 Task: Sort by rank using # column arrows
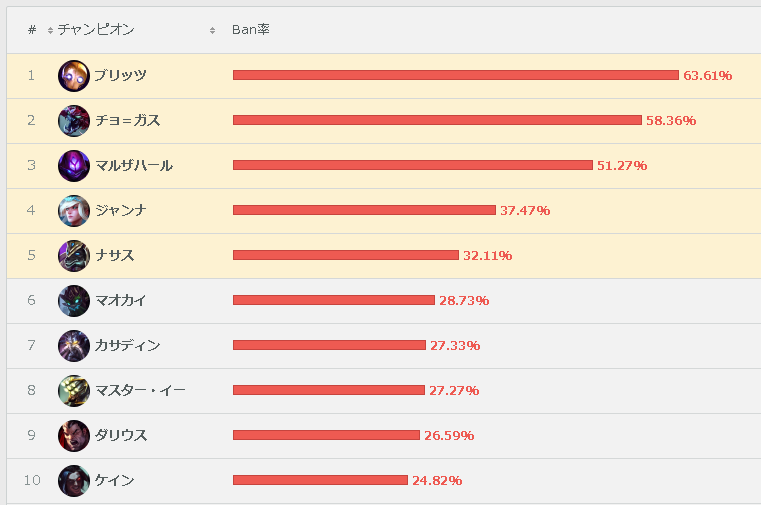coord(50,31)
